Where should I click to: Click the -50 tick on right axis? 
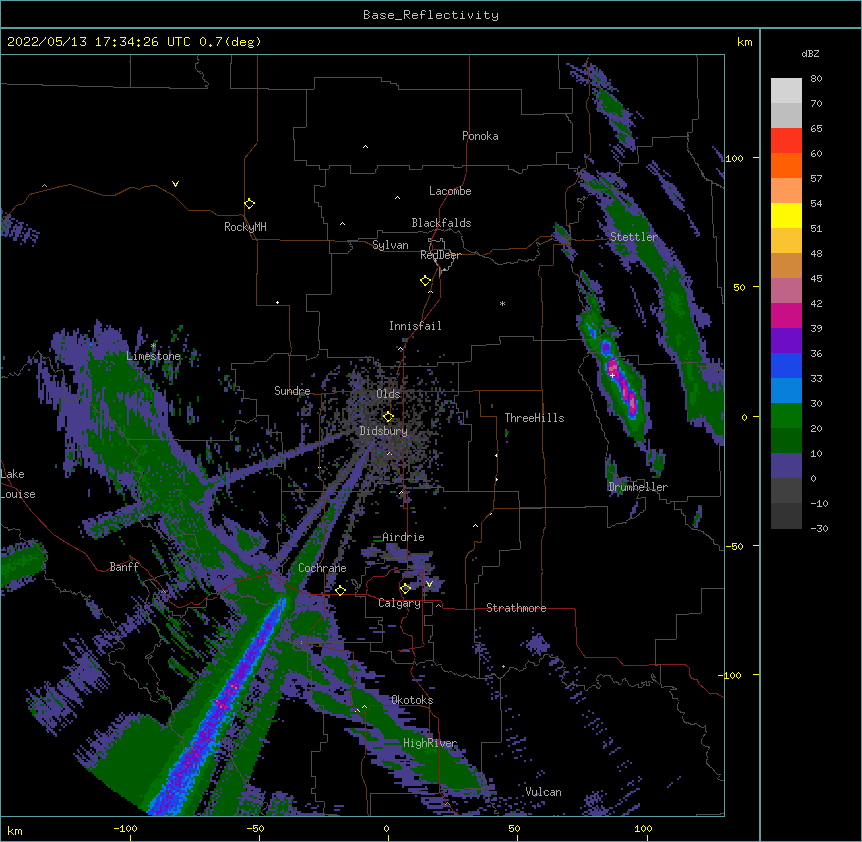734,546
